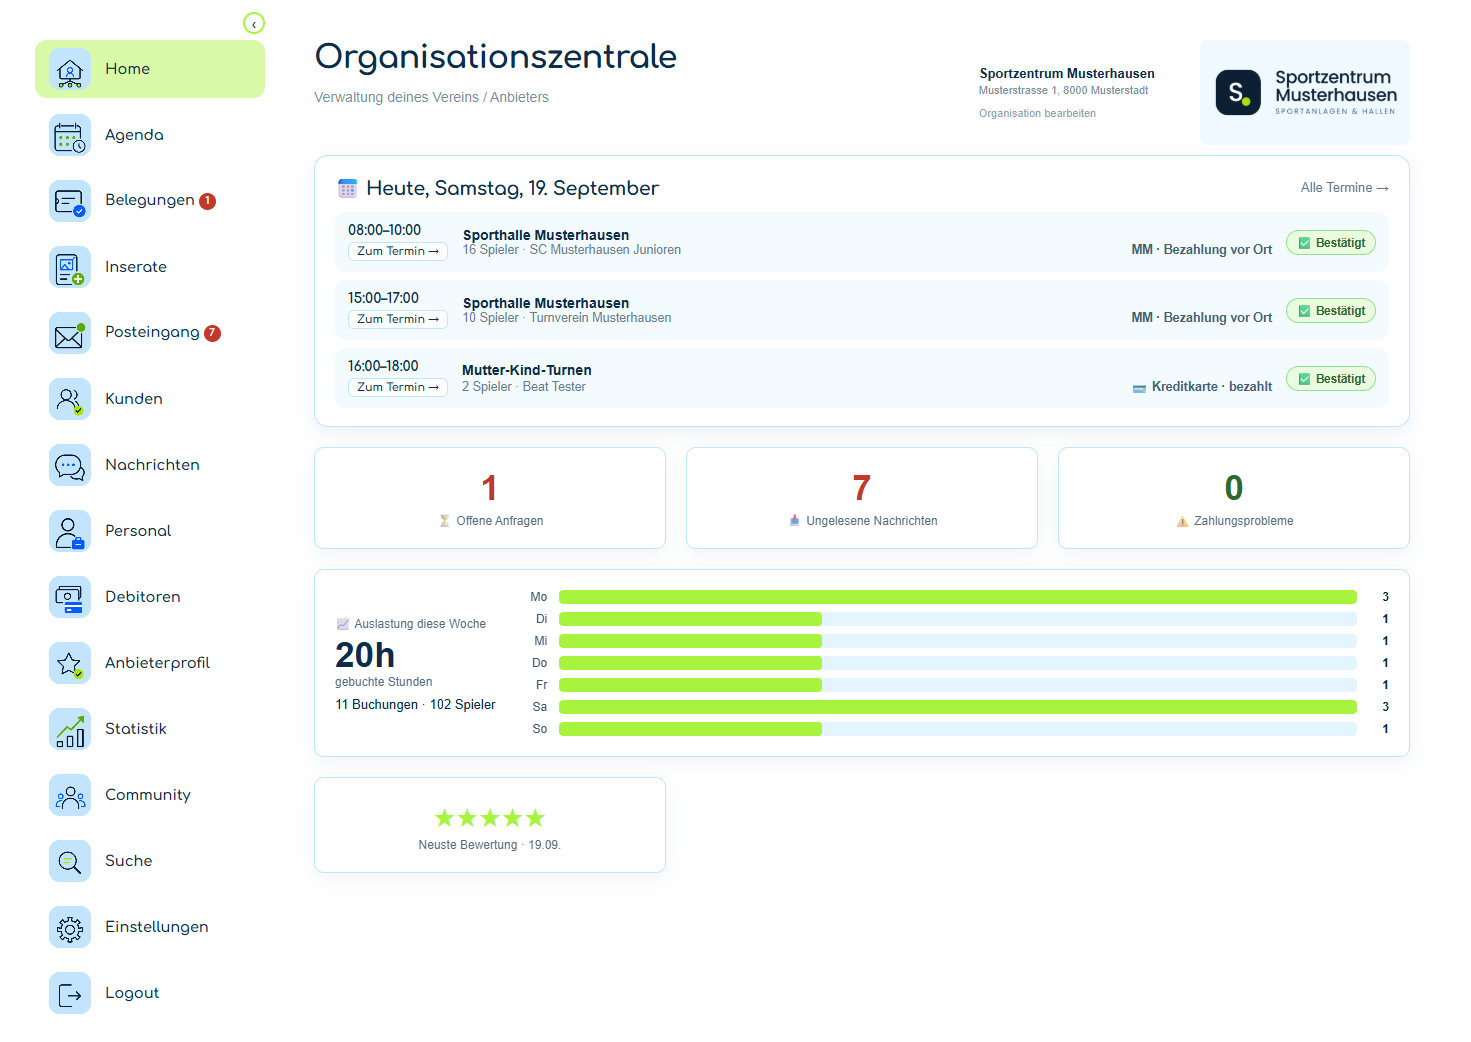Open the Nachrichten chat icon
Viewport: 1471px width, 1042px height.
70,465
